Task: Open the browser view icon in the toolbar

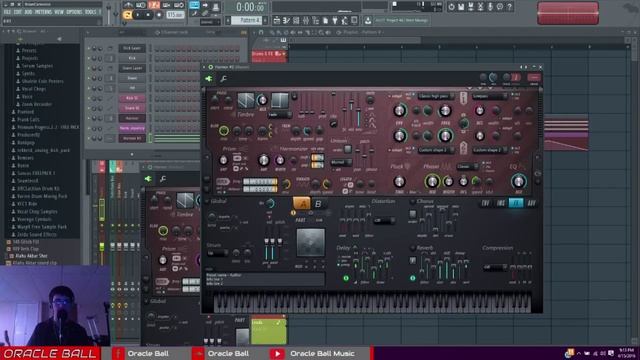Action: pos(315,20)
